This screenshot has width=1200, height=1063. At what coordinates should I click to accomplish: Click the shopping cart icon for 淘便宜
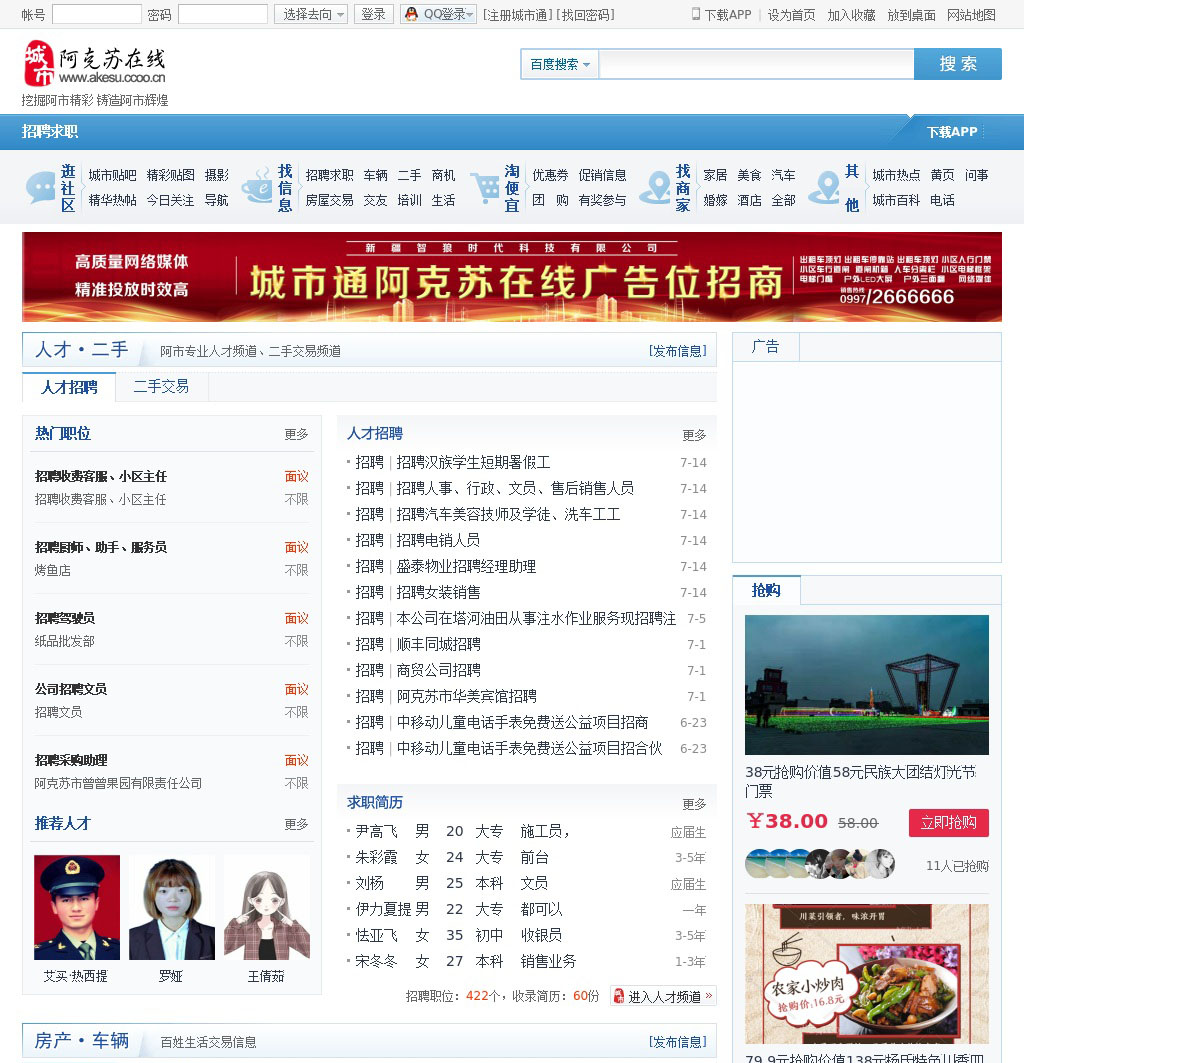486,187
